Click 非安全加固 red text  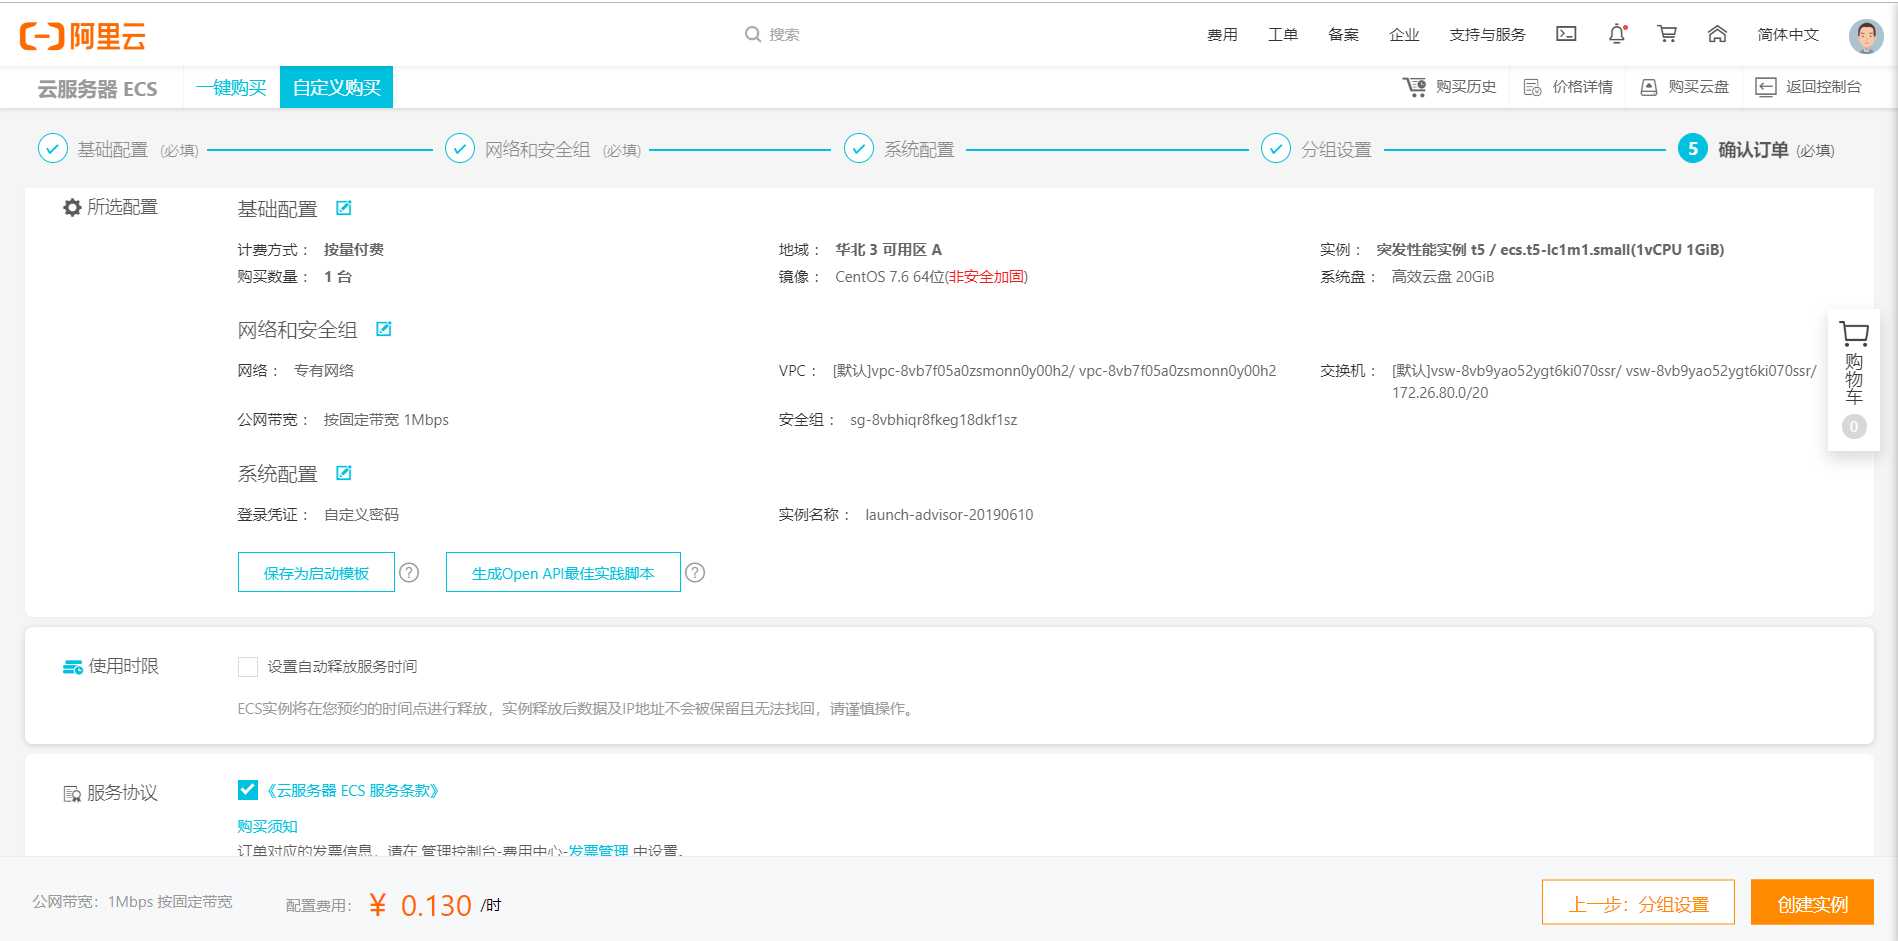pos(986,276)
